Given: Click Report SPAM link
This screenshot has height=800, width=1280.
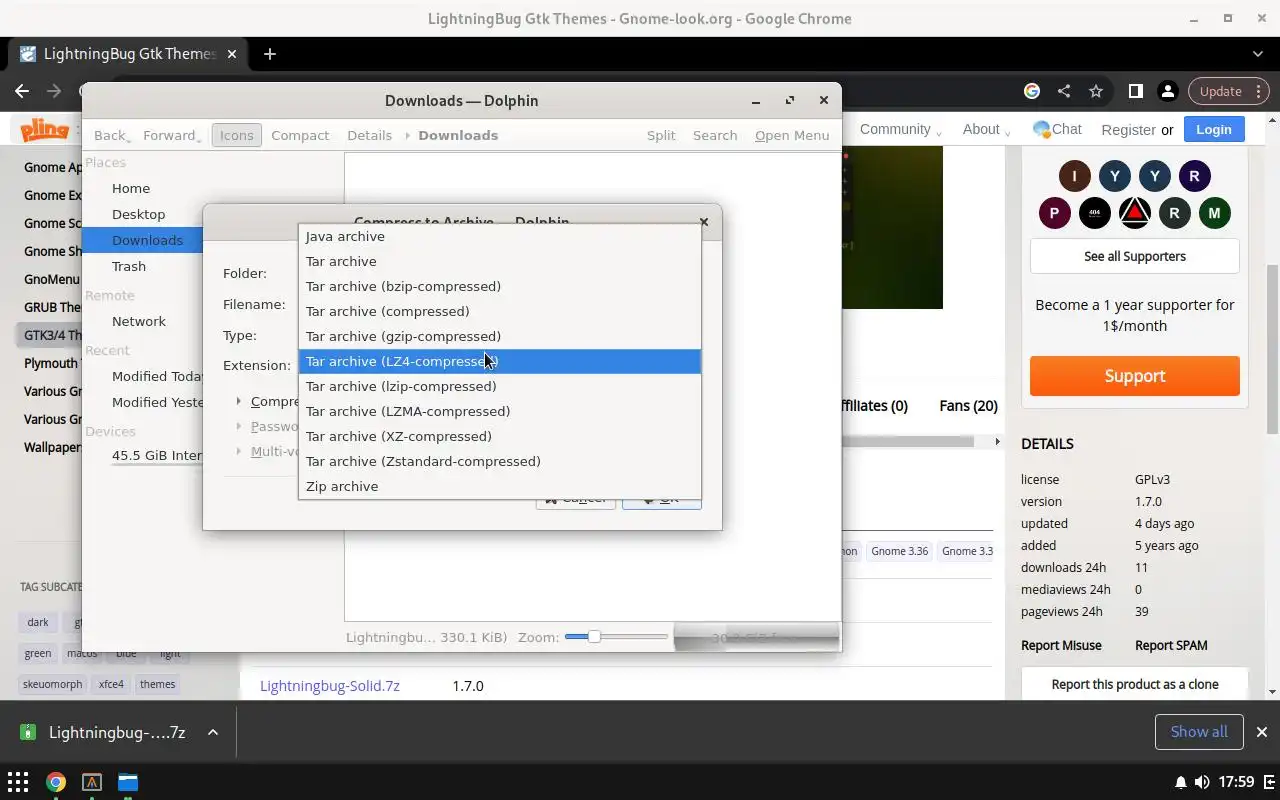Looking at the screenshot, I should pyautogui.click(x=1171, y=645).
